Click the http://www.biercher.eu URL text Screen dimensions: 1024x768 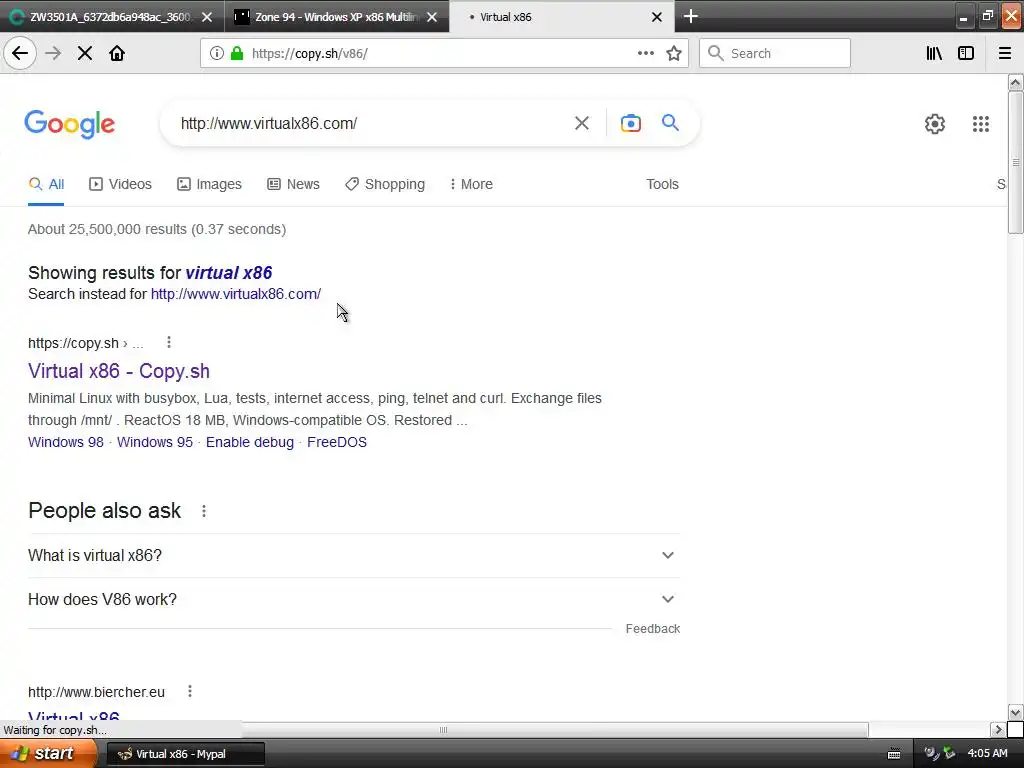coord(97,692)
